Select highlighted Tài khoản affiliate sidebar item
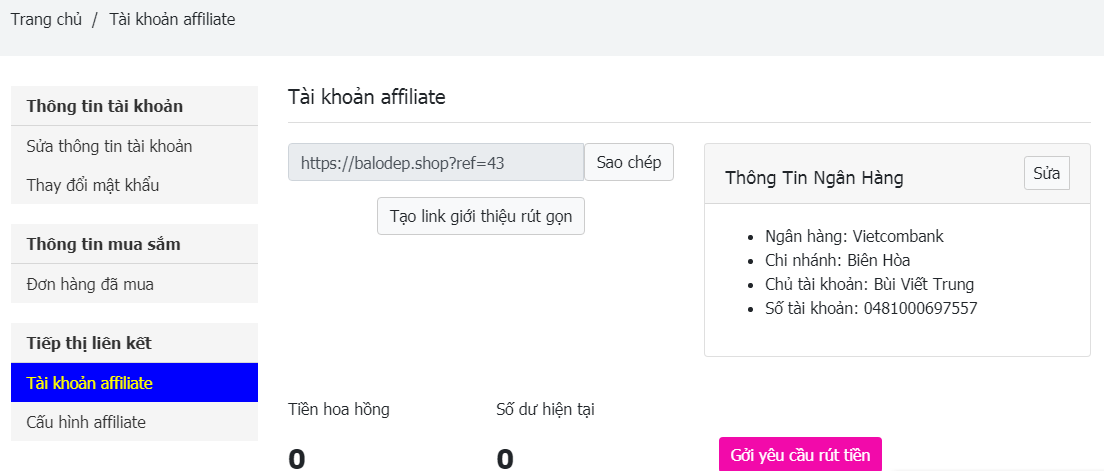This screenshot has height=471, width=1104. [x=90, y=383]
